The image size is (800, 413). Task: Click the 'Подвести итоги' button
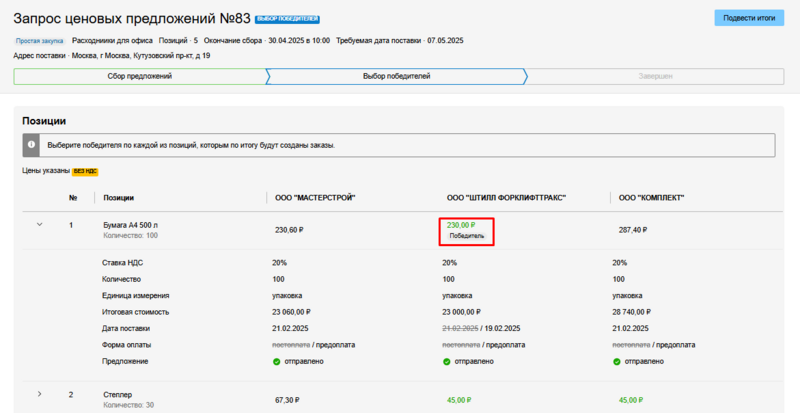click(x=749, y=18)
